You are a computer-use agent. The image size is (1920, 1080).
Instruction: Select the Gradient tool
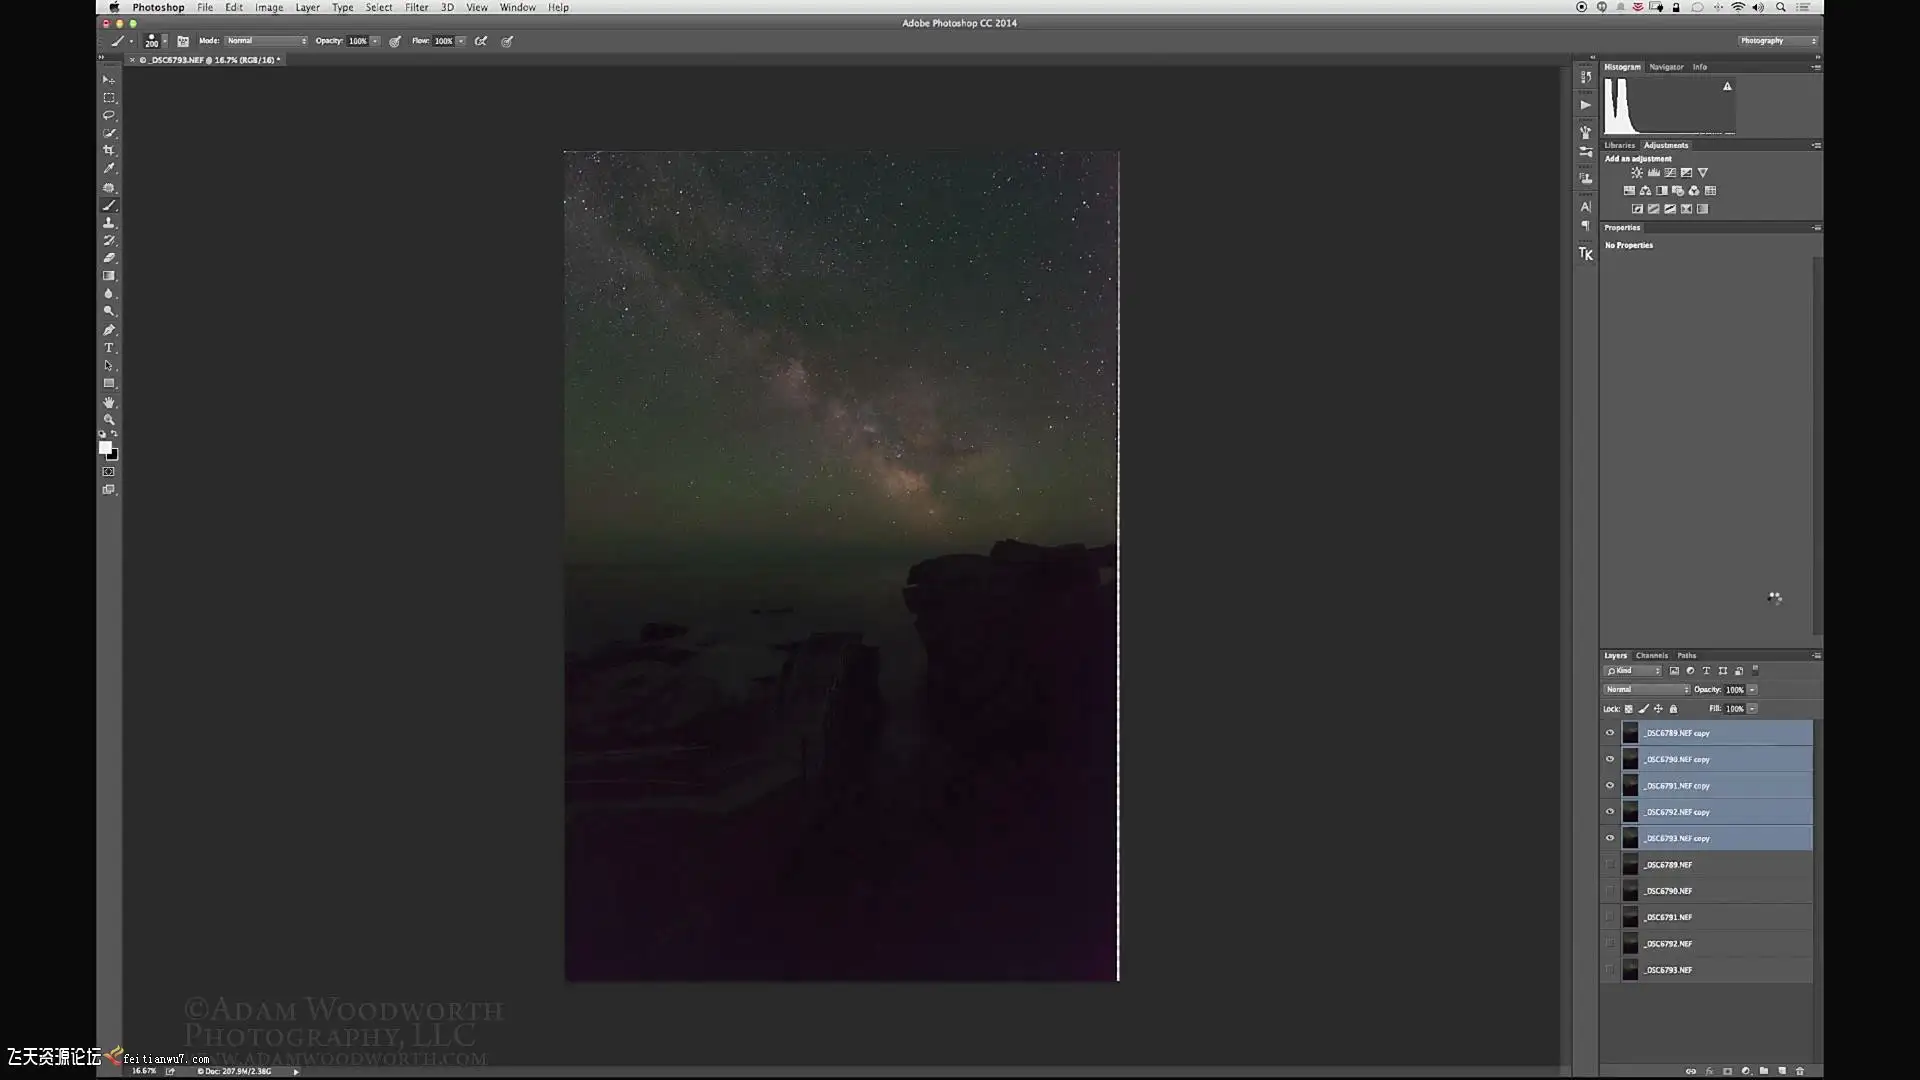(x=109, y=276)
